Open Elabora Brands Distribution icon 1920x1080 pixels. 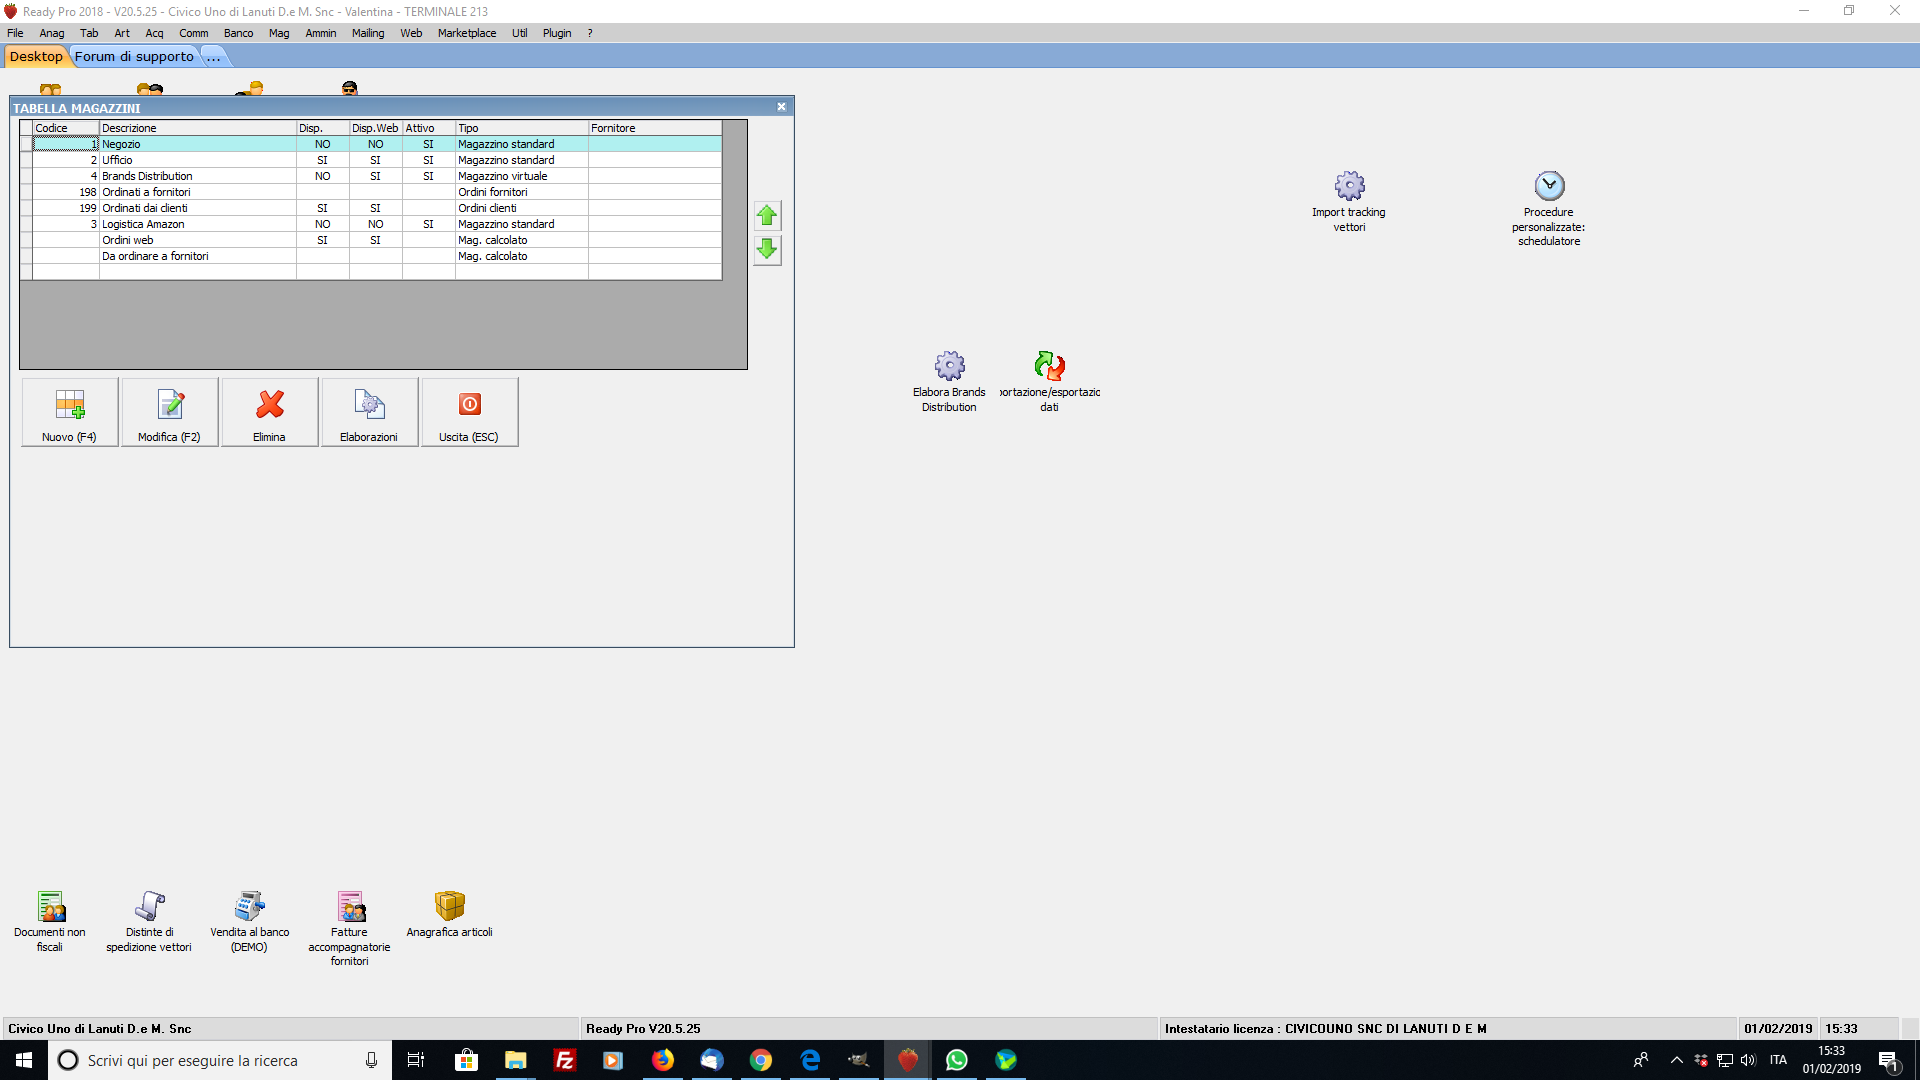pos(949,381)
